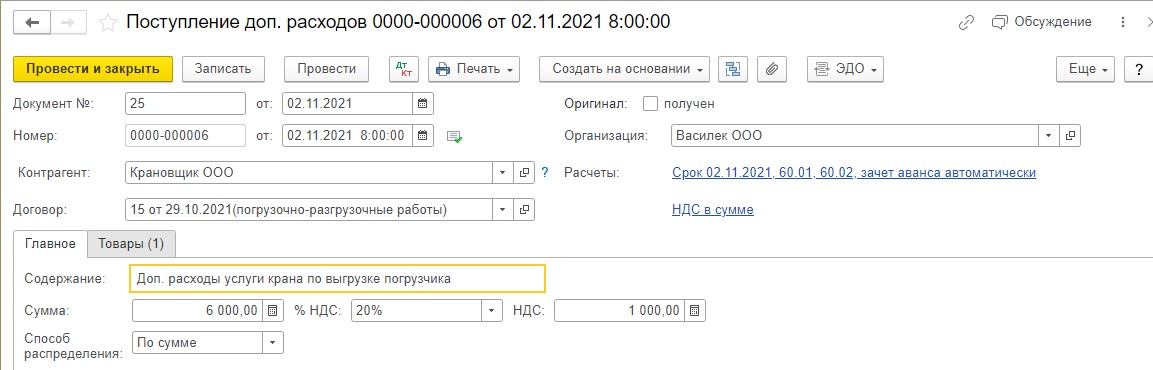This screenshot has height=370, width=1153.
Task: Copy link to document using chain icon
Action: click(x=966, y=23)
